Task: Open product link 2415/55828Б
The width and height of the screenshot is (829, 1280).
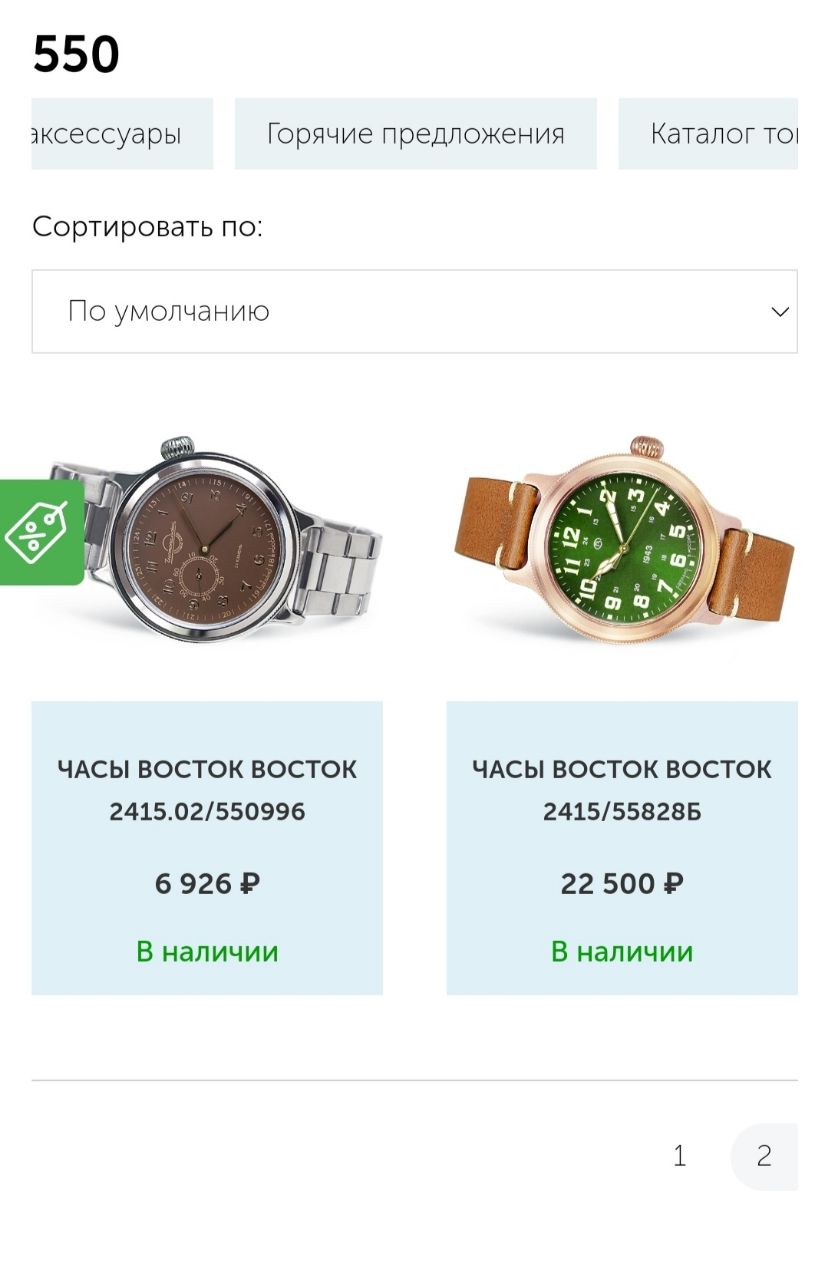Action: point(621,790)
